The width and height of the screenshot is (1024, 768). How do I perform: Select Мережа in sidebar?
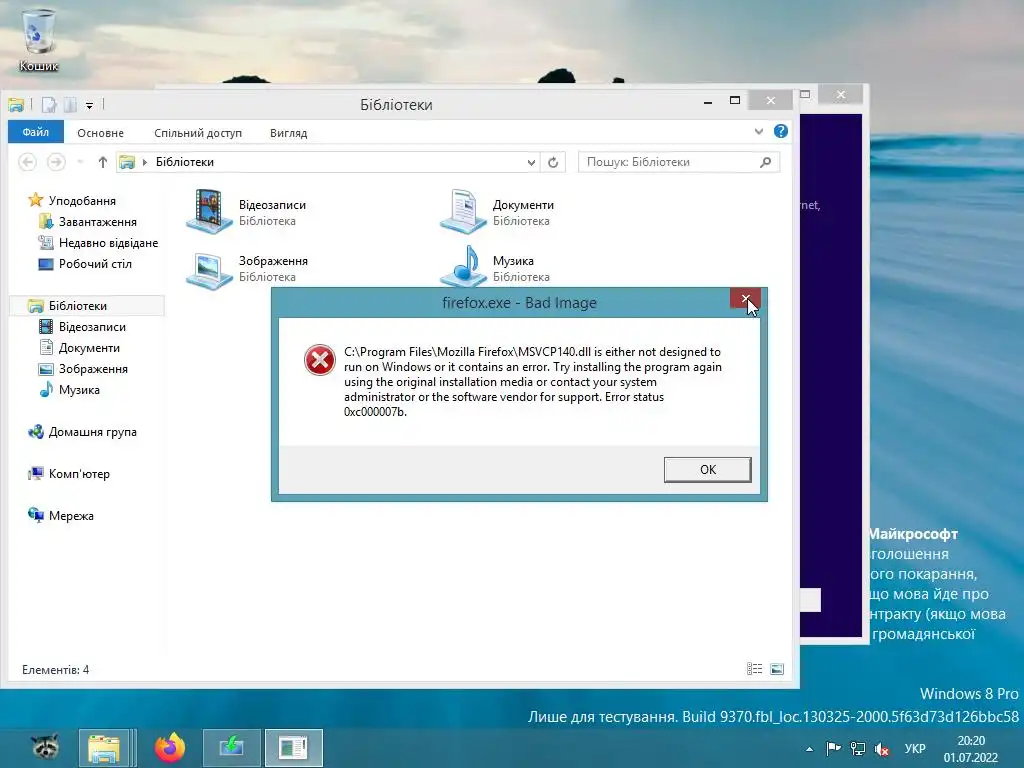(71, 515)
